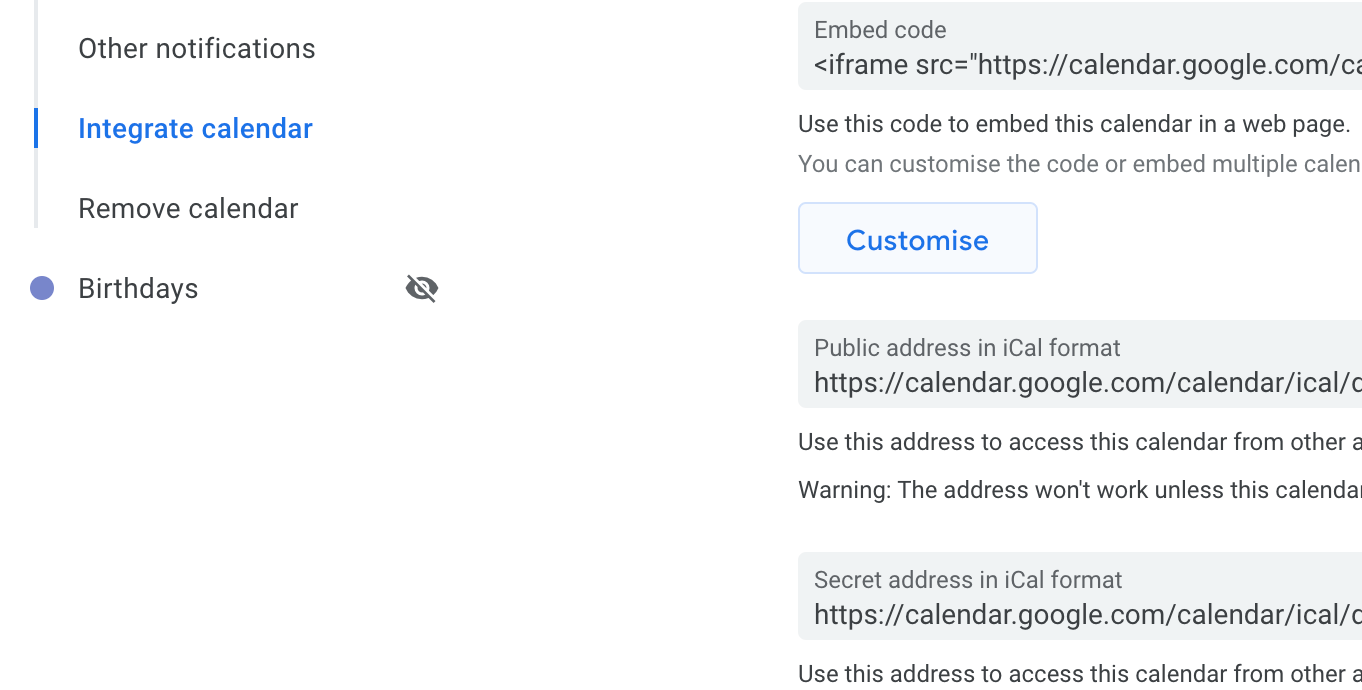Select the Secret address iCal URL
Viewport: 1362px width, 690px height.
(x=1088, y=615)
